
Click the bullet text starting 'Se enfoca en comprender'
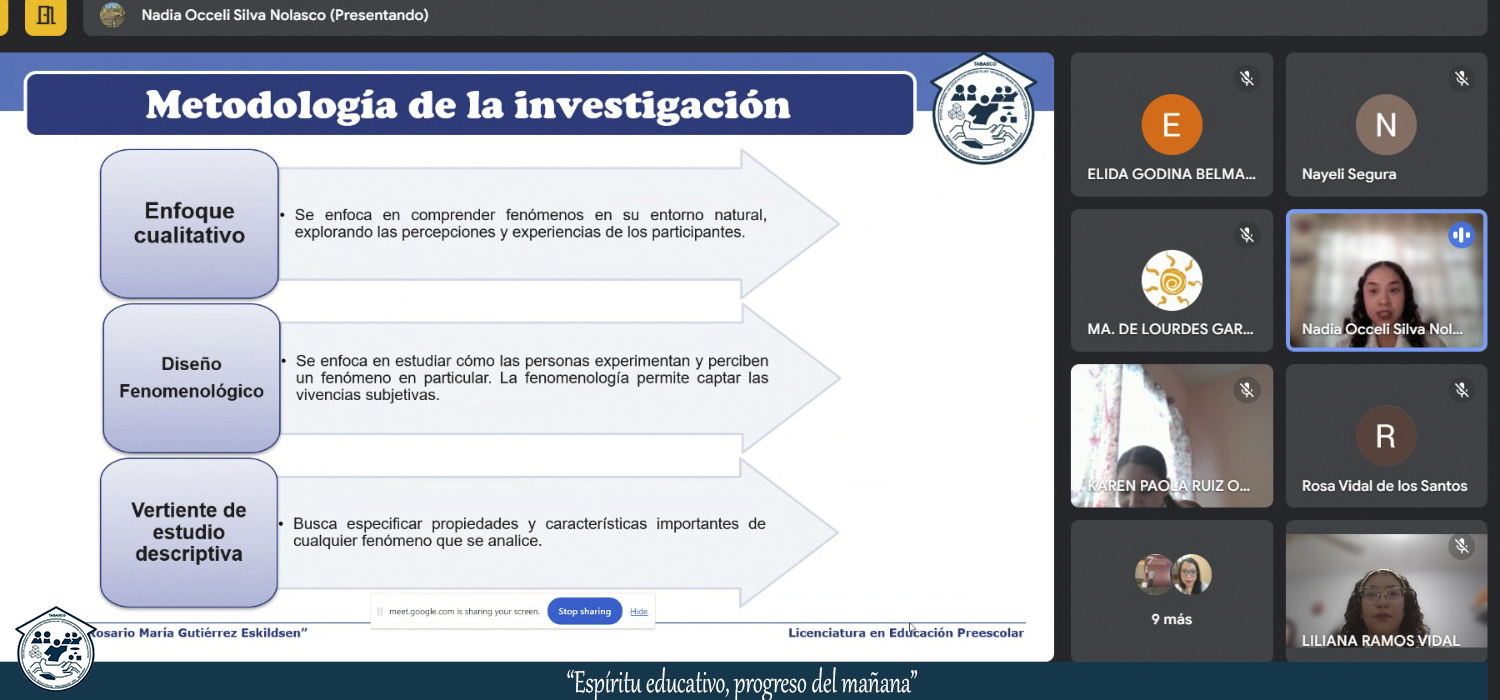531,223
